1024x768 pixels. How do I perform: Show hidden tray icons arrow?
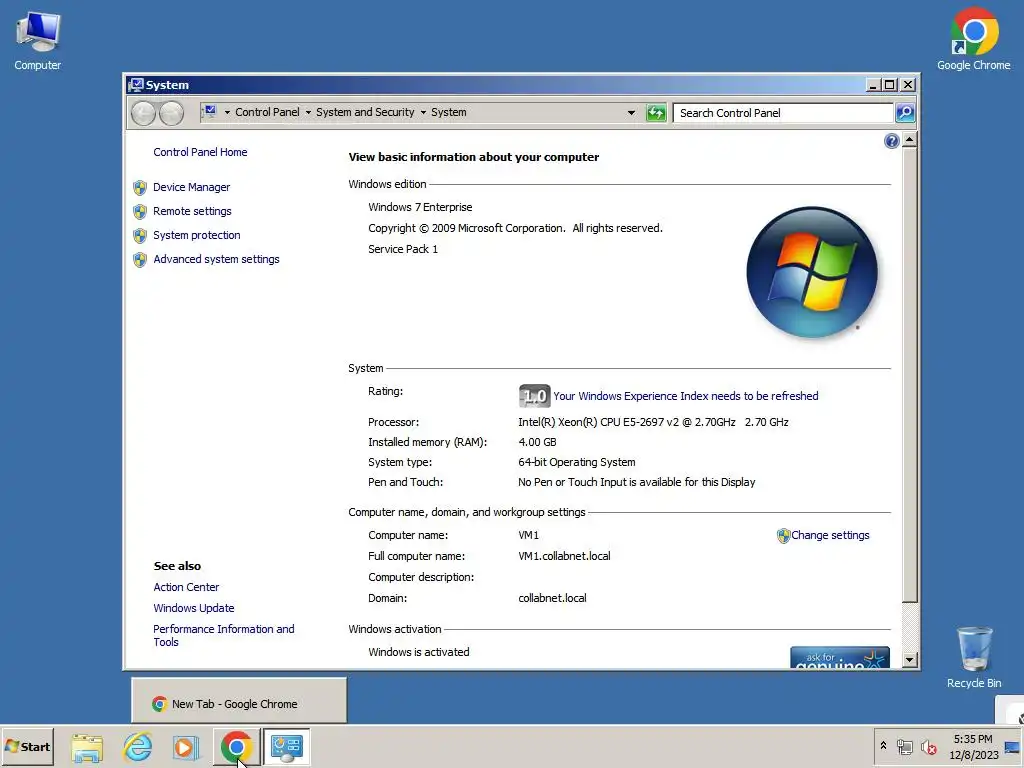pos(883,746)
